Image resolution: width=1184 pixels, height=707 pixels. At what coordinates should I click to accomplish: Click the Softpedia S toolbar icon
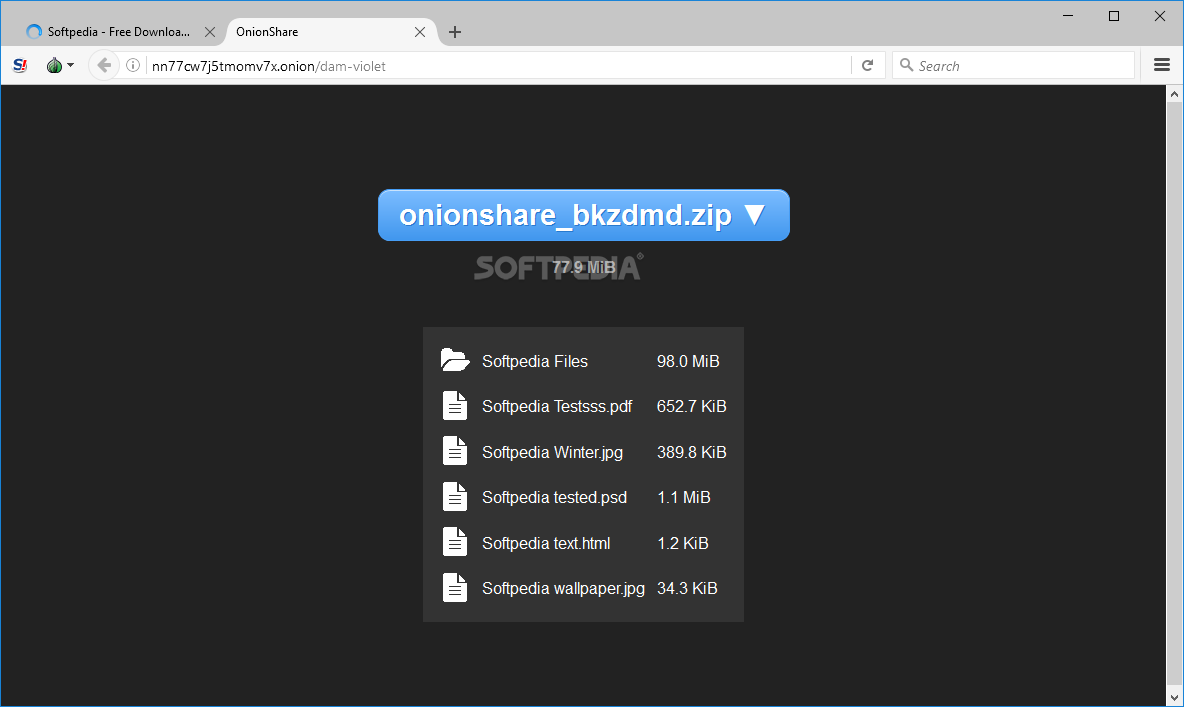coord(20,66)
